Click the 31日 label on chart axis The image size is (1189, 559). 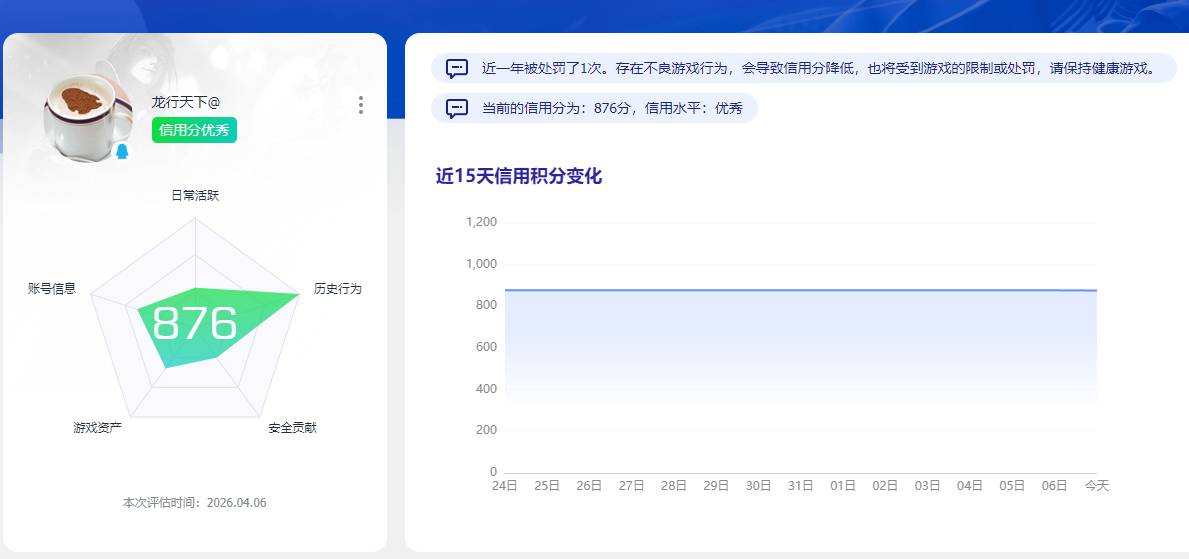pyautogui.click(x=800, y=486)
